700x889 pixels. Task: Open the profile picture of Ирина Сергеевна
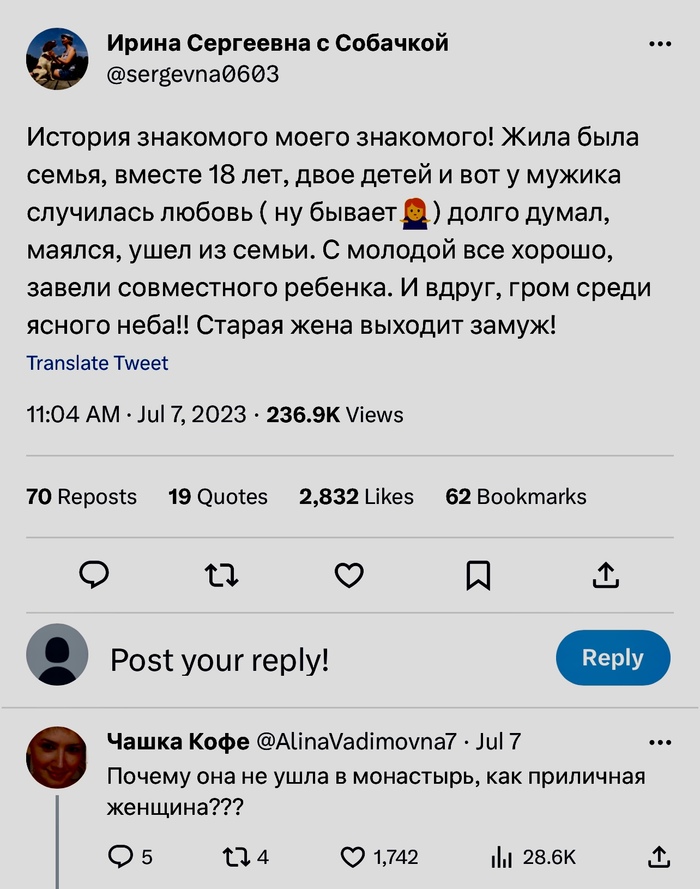[x=57, y=59]
